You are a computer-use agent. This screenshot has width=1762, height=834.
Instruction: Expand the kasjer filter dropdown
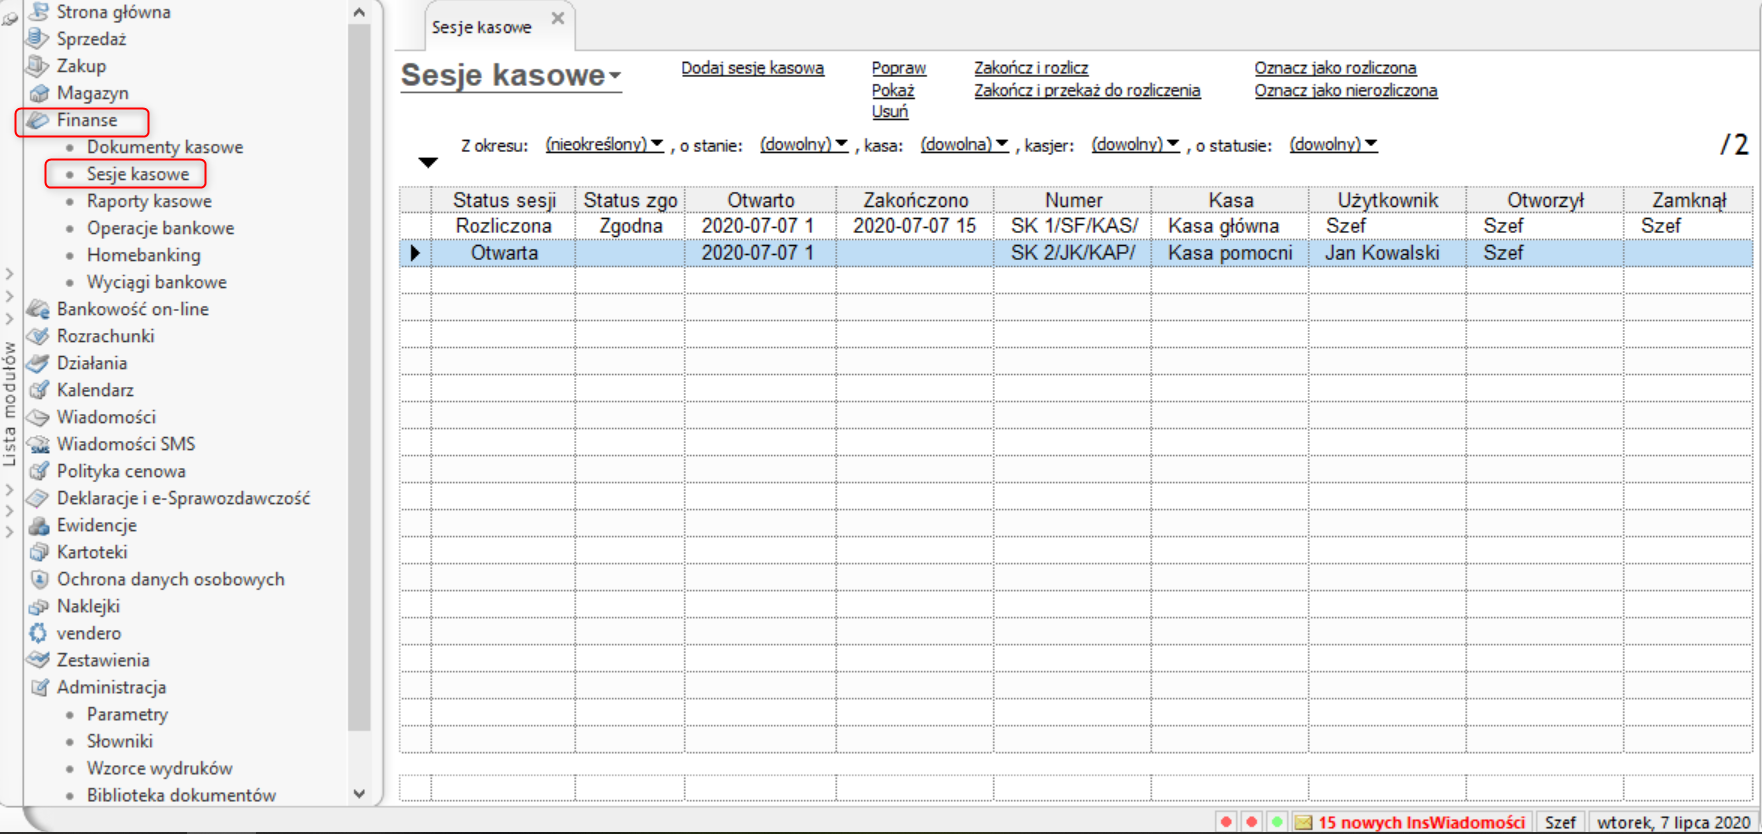[x=1134, y=145]
